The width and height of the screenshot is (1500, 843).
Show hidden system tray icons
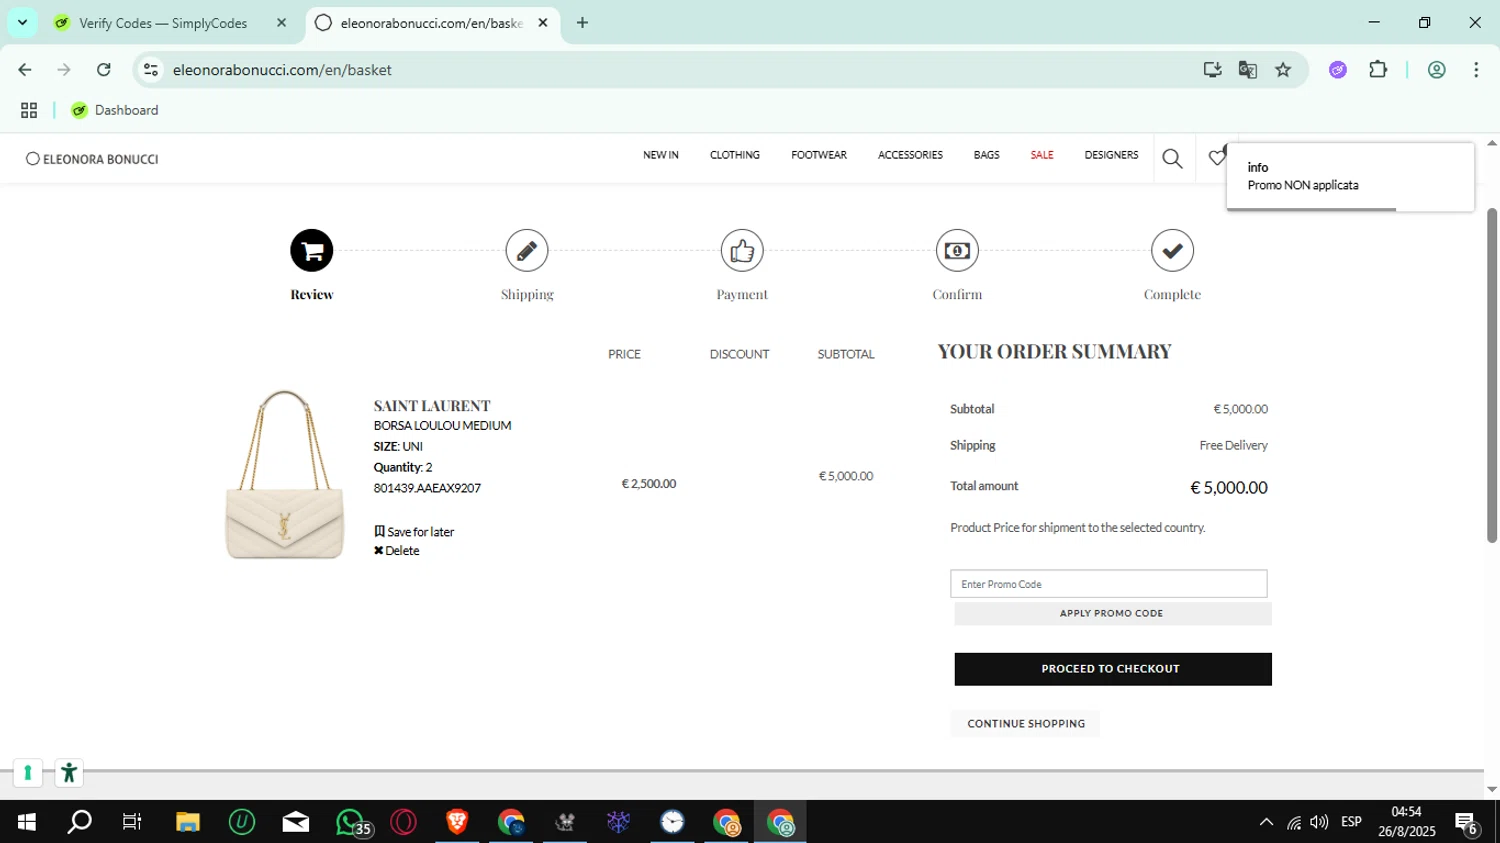click(1266, 822)
